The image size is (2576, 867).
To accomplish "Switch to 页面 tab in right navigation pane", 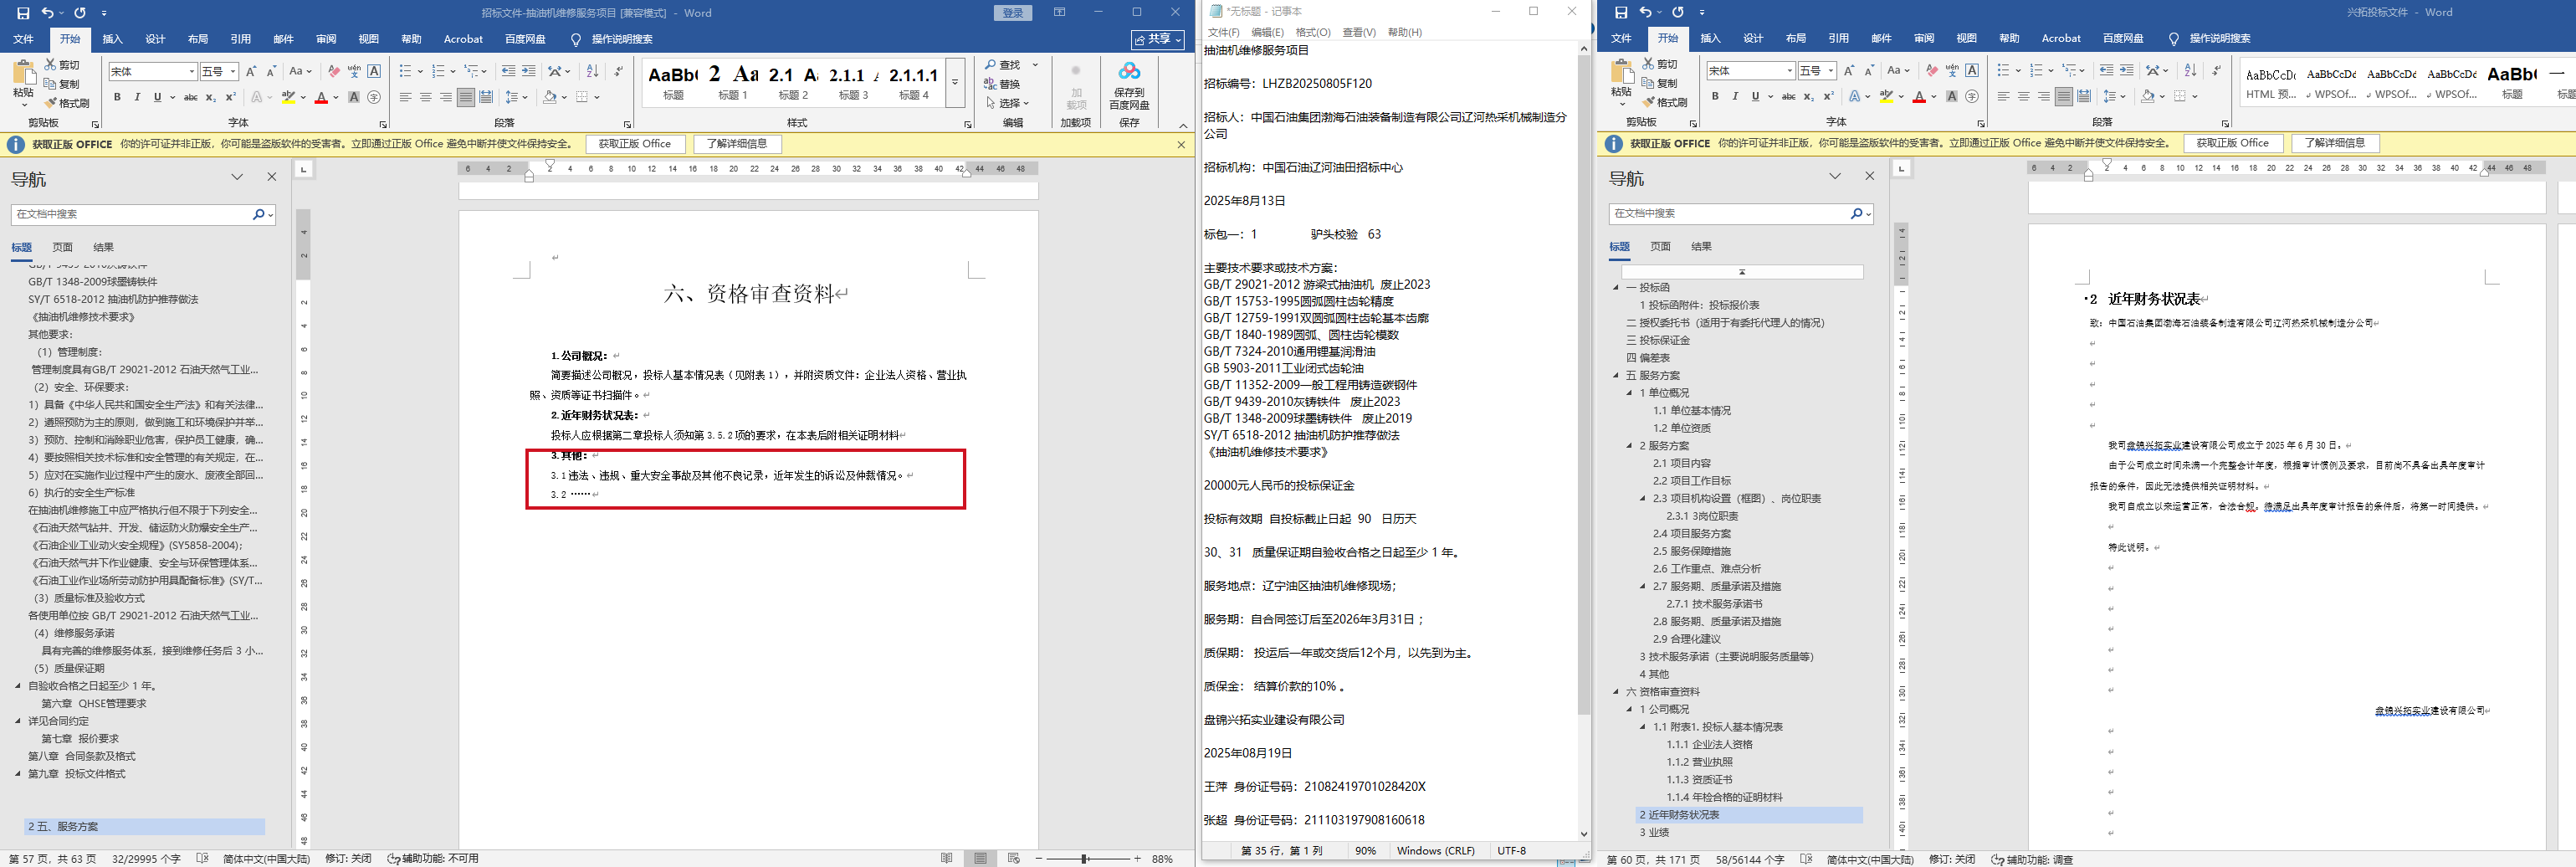I will [1660, 246].
